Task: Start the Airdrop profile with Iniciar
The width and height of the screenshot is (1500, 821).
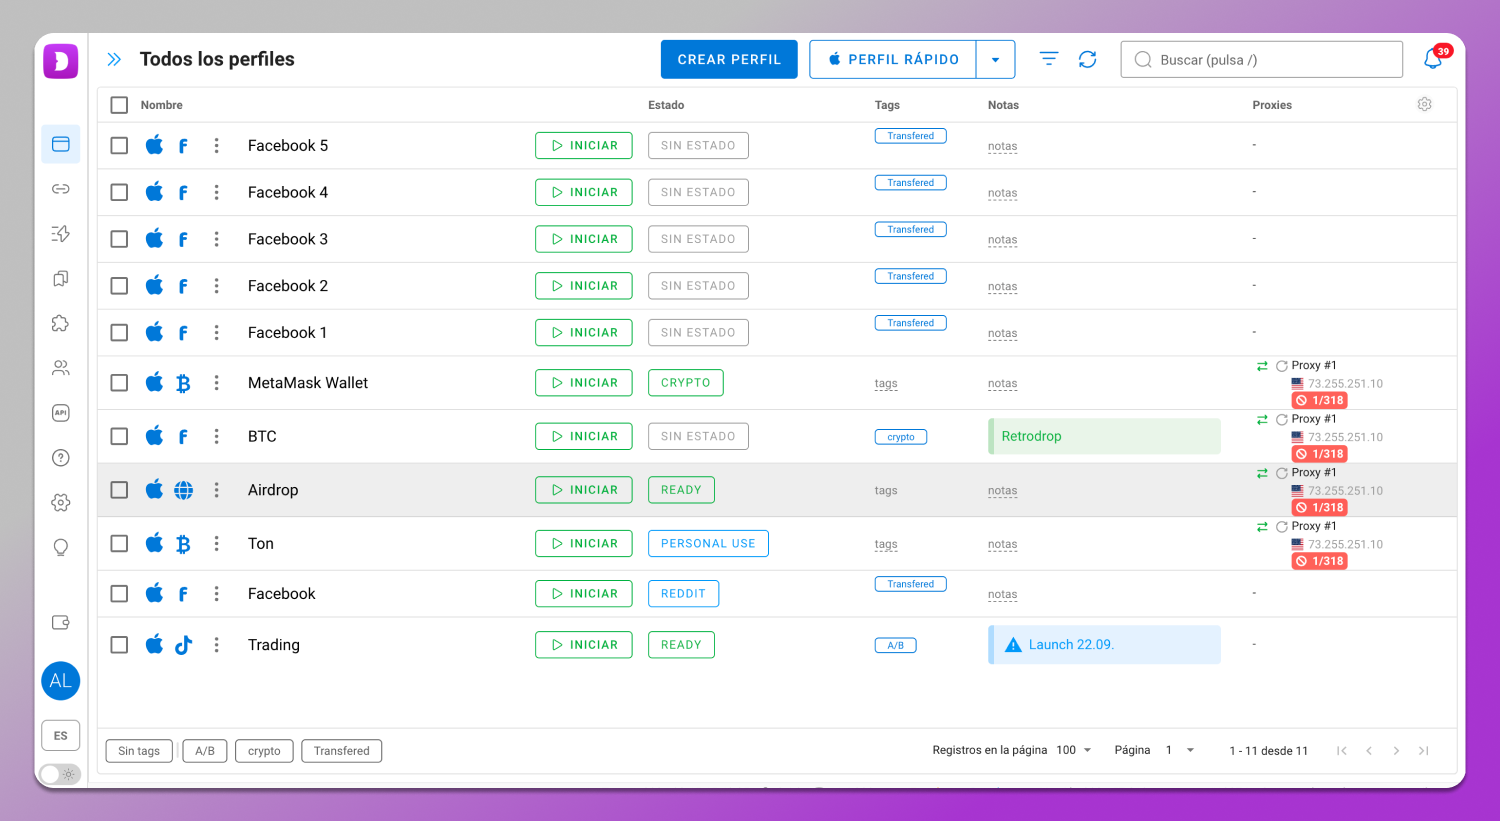Action: pos(584,490)
